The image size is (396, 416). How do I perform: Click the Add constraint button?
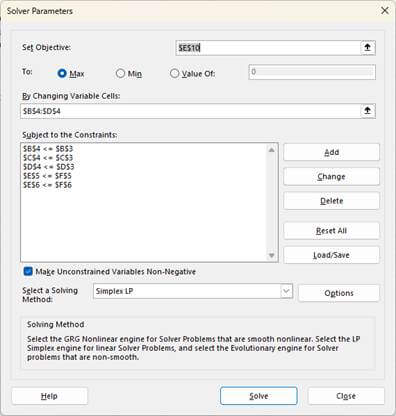point(331,152)
